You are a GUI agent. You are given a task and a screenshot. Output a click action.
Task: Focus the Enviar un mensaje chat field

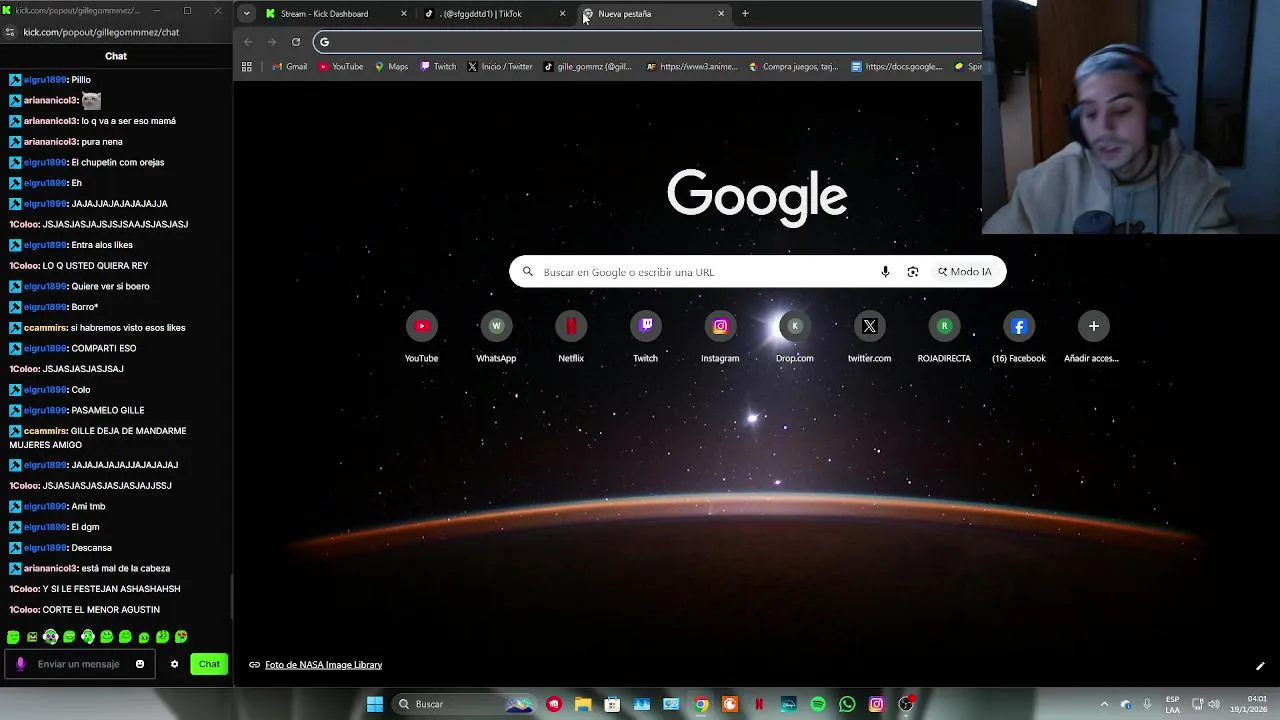coord(78,664)
